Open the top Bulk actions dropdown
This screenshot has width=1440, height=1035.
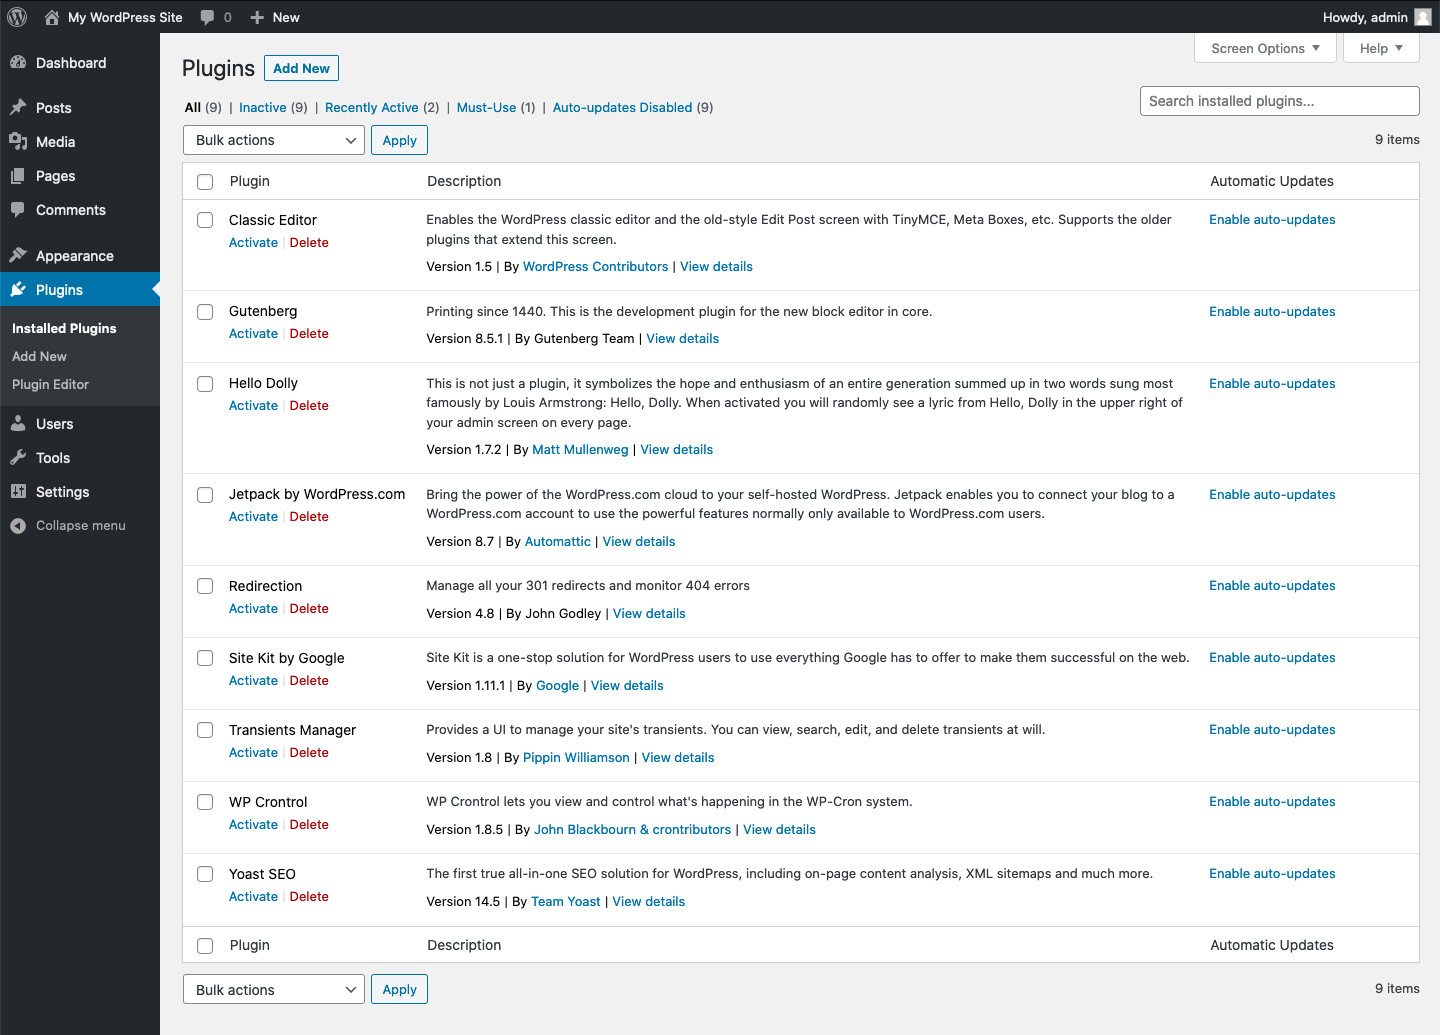click(273, 140)
